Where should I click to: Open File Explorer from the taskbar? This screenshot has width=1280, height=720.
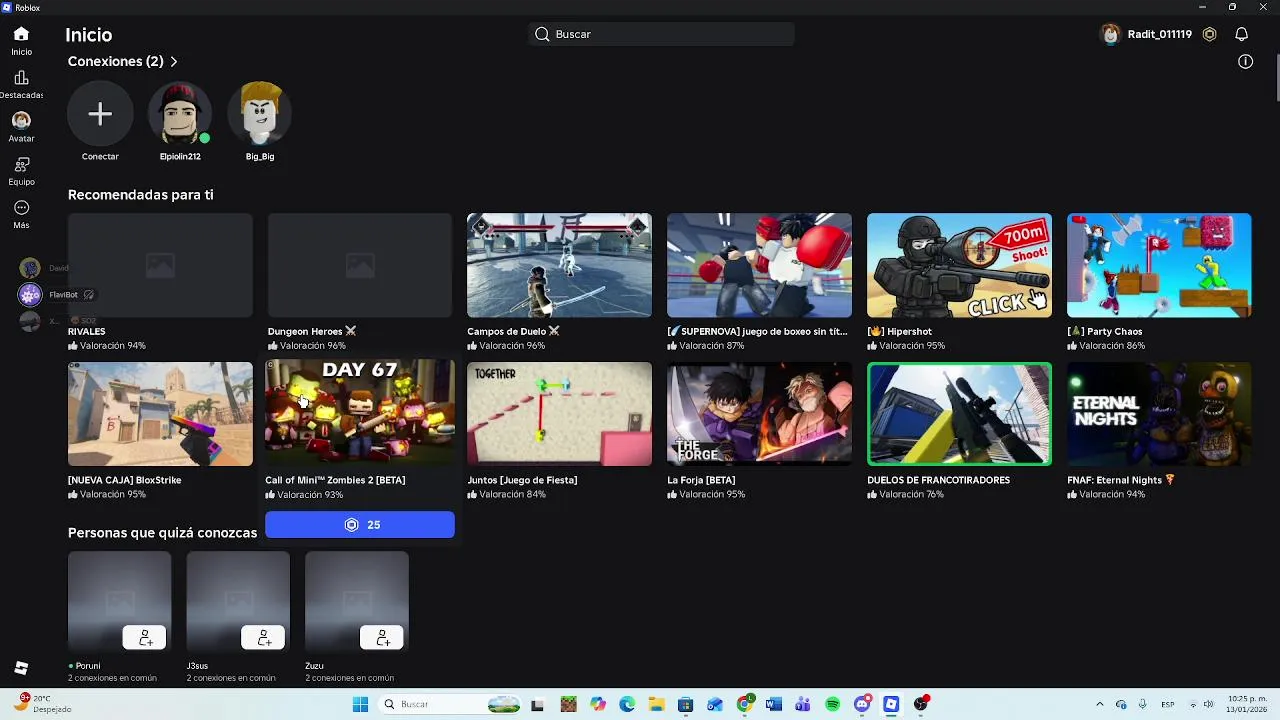[656, 704]
